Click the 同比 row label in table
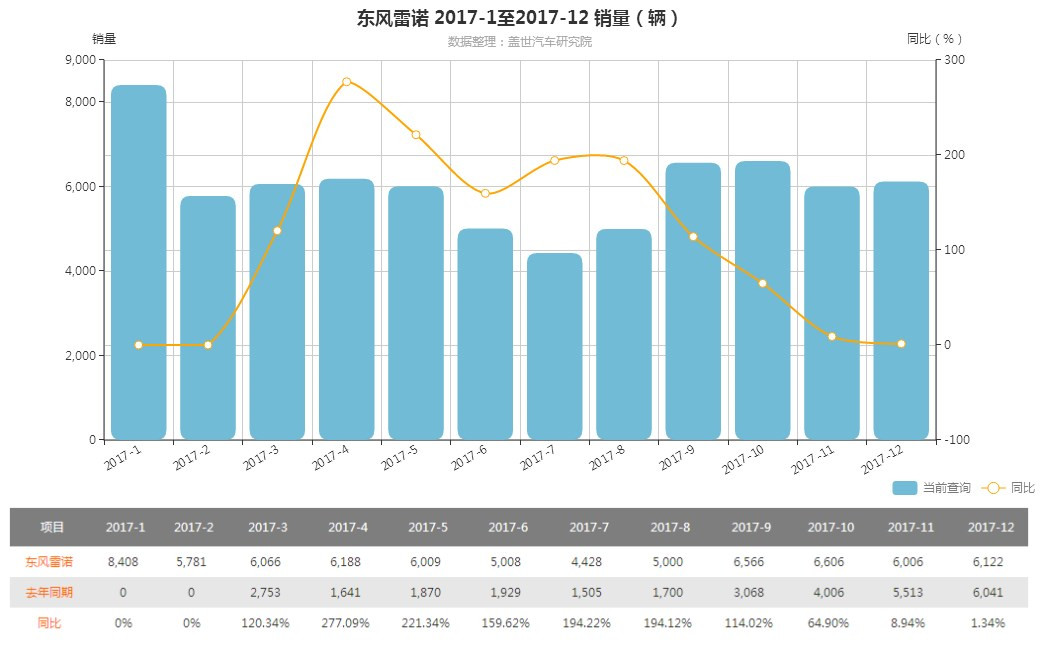1040x651 pixels. [49, 622]
